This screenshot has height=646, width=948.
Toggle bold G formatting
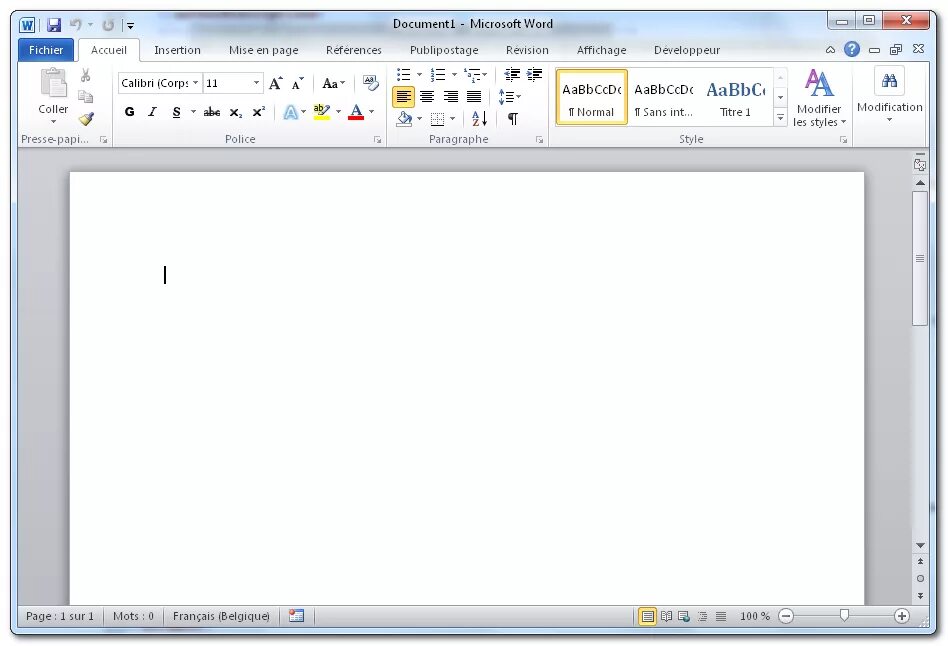(129, 112)
